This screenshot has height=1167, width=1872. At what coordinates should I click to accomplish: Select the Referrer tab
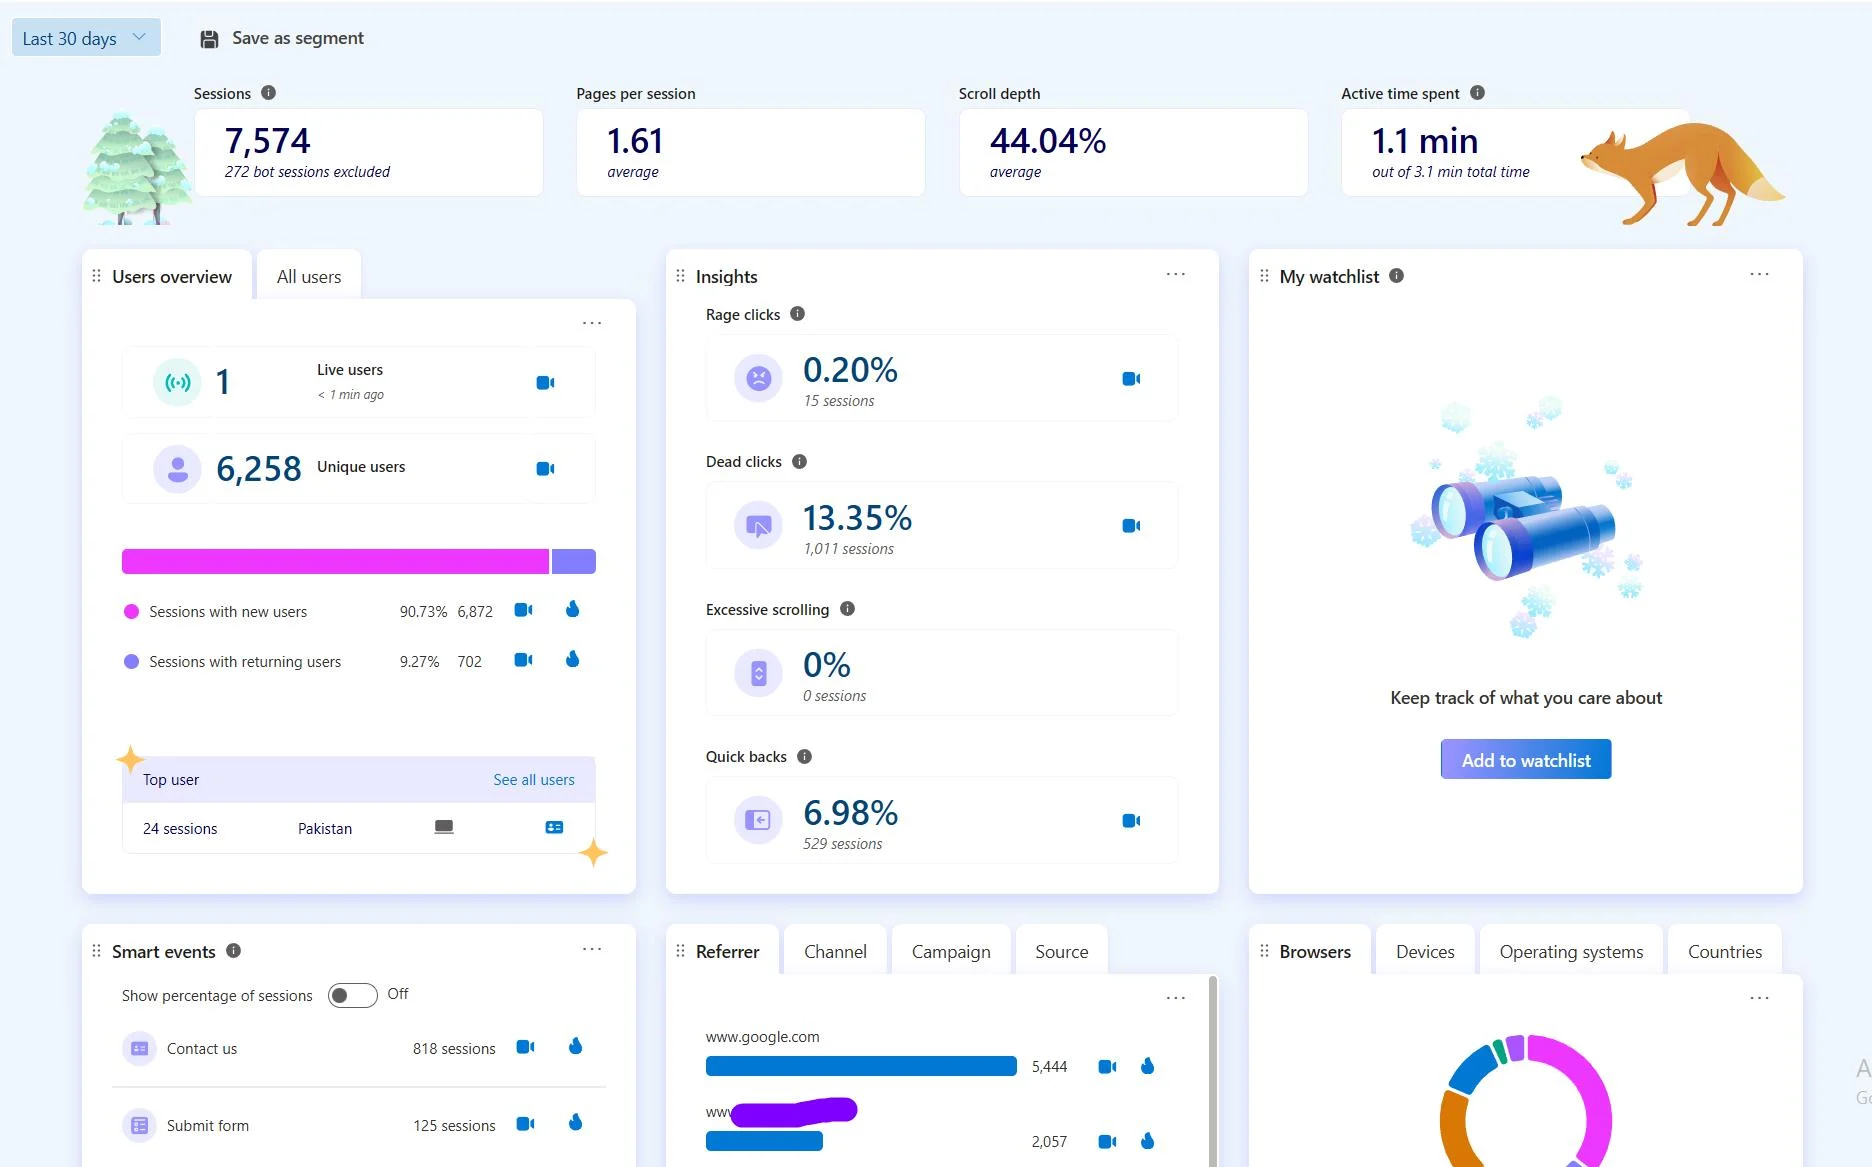tap(727, 952)
